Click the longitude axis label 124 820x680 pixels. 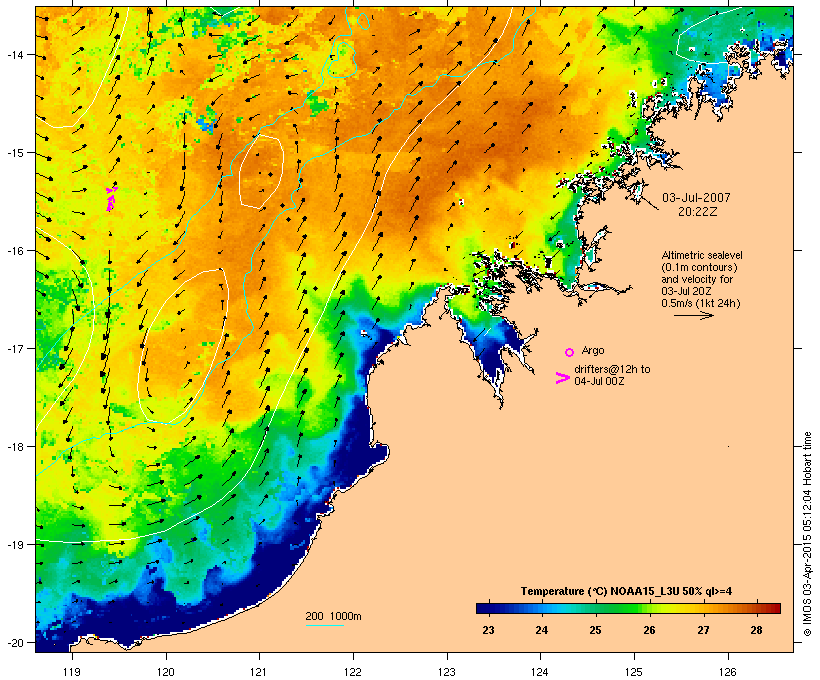(540, 672)
